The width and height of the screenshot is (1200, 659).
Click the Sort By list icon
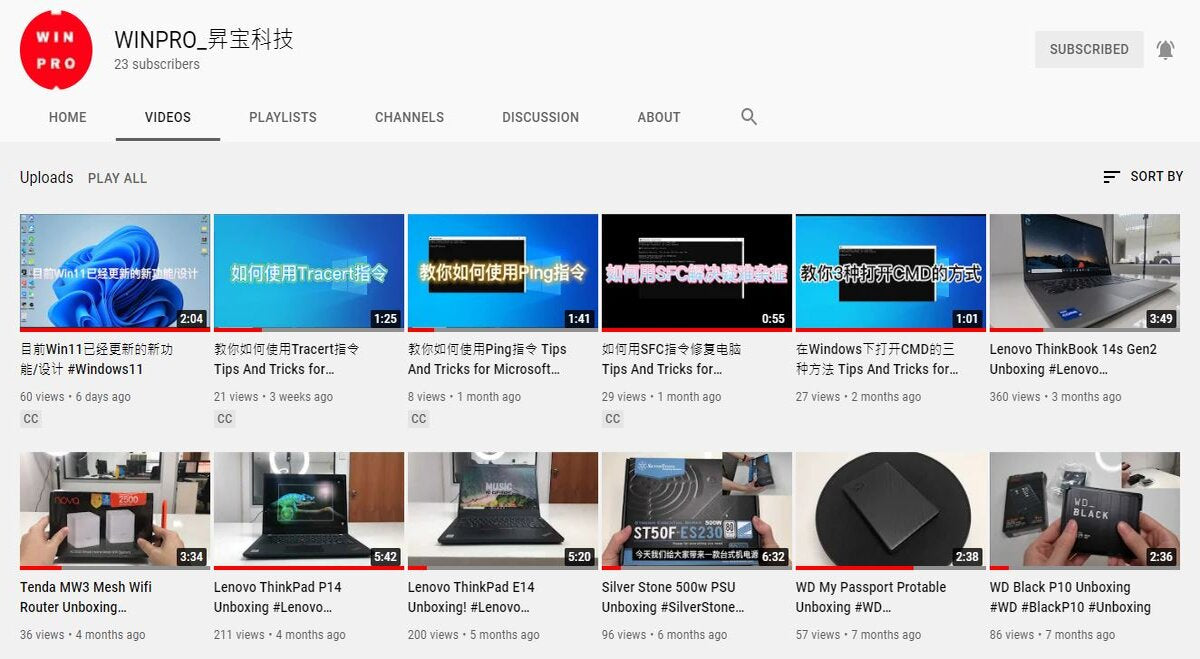point(1111,177)
